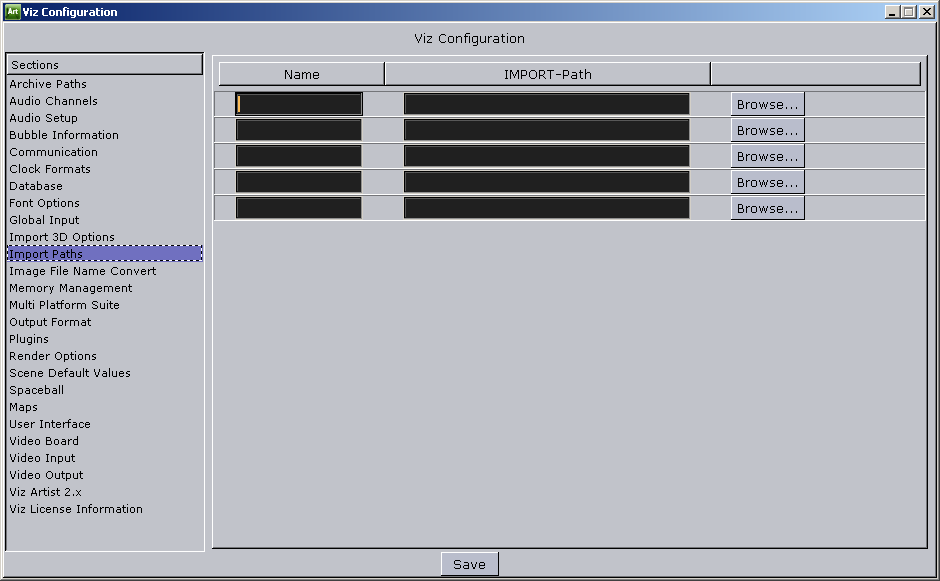Click Browse button in fifth row
This screenshot has height=581, width=940.
pos(767,208)
